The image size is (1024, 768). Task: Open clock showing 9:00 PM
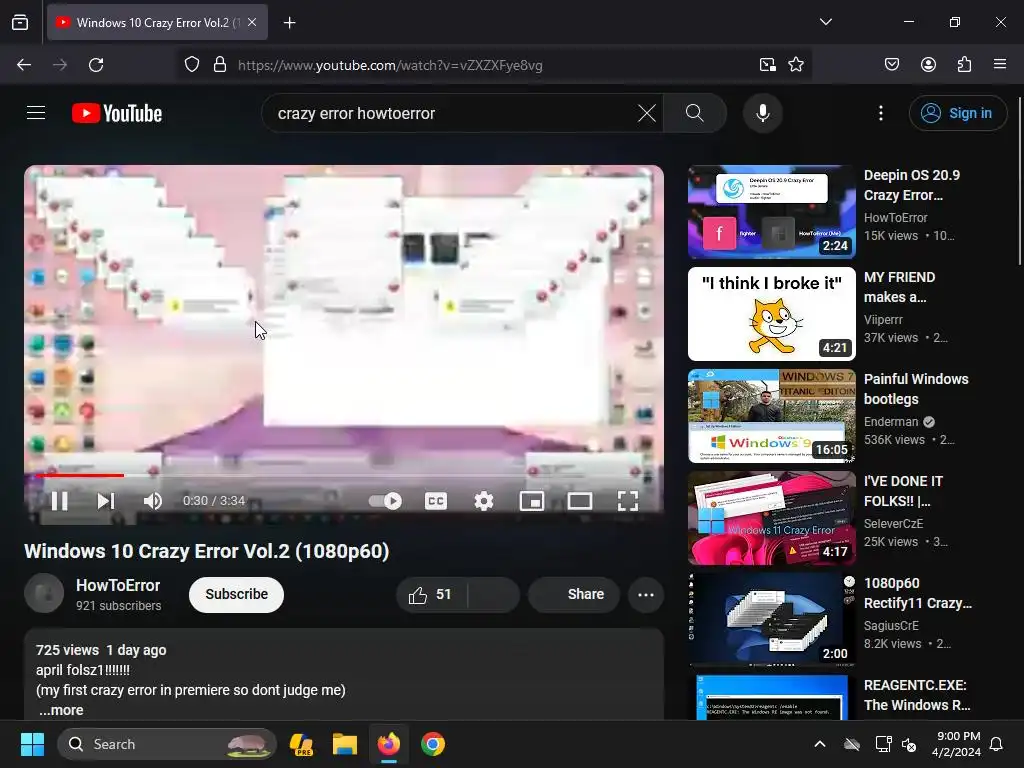point(956,744)
